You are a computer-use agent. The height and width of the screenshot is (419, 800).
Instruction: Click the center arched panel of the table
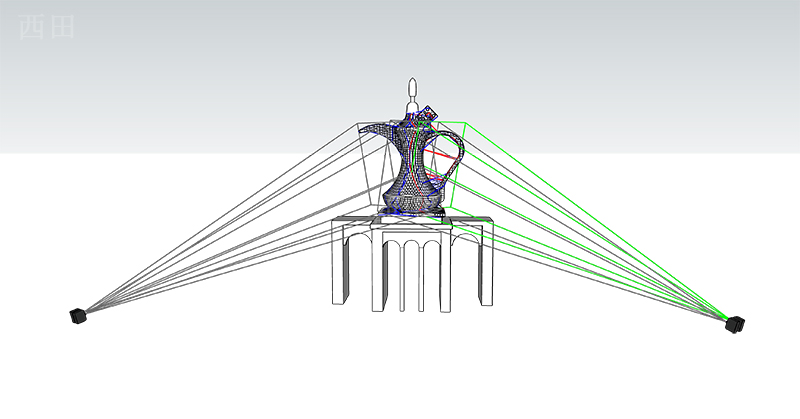[x=411, y=270]
